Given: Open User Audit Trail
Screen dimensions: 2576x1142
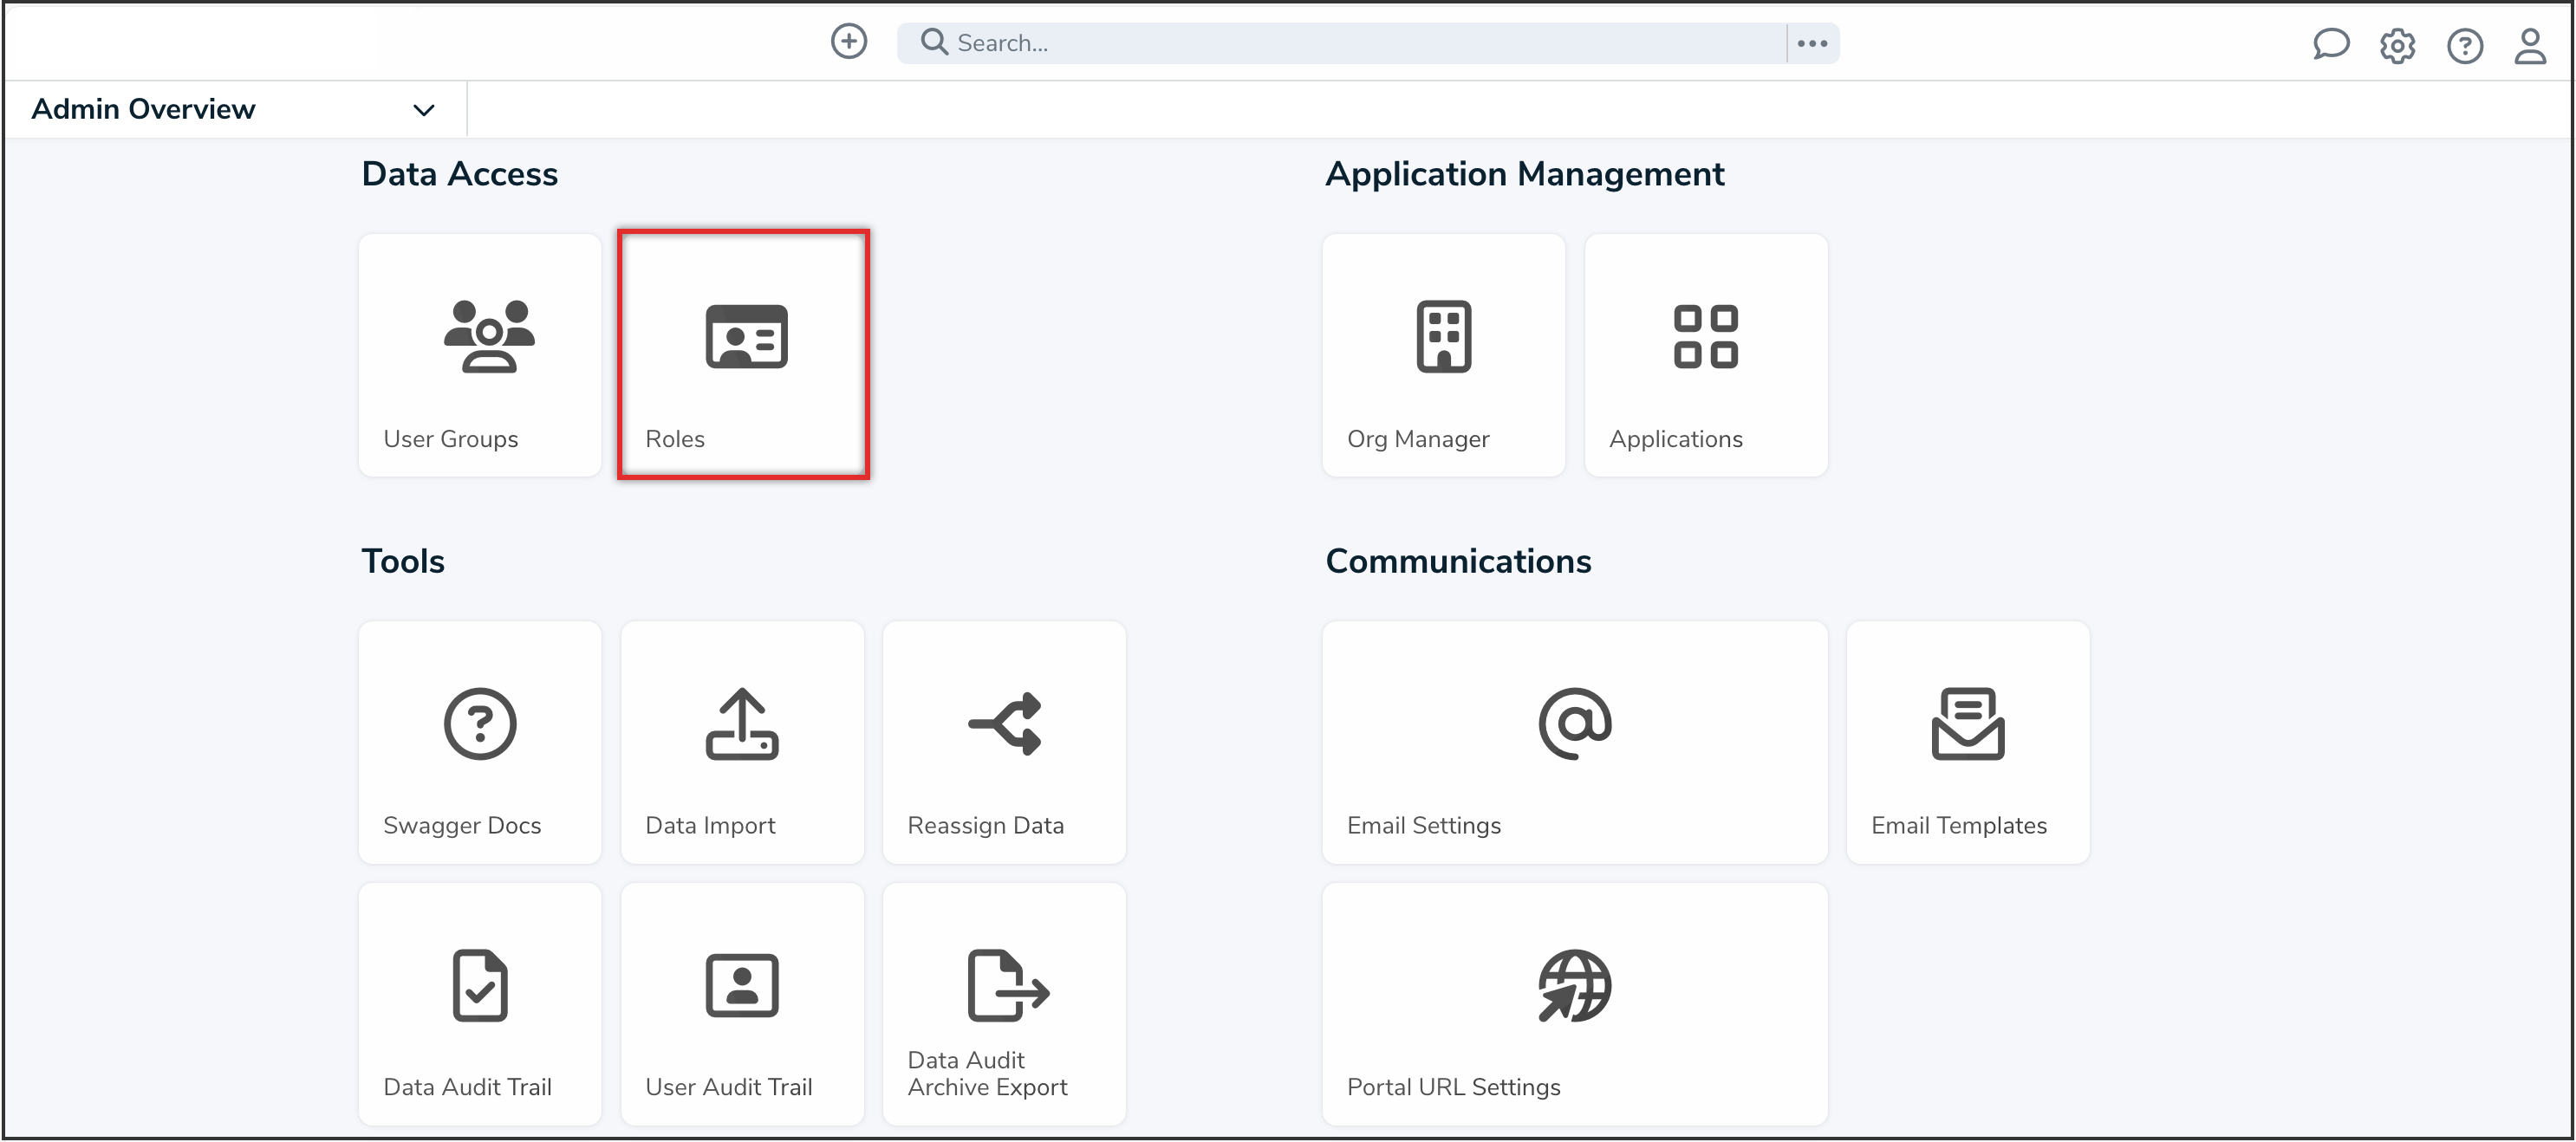Looking at the screenshot, I should [742, 1004].
